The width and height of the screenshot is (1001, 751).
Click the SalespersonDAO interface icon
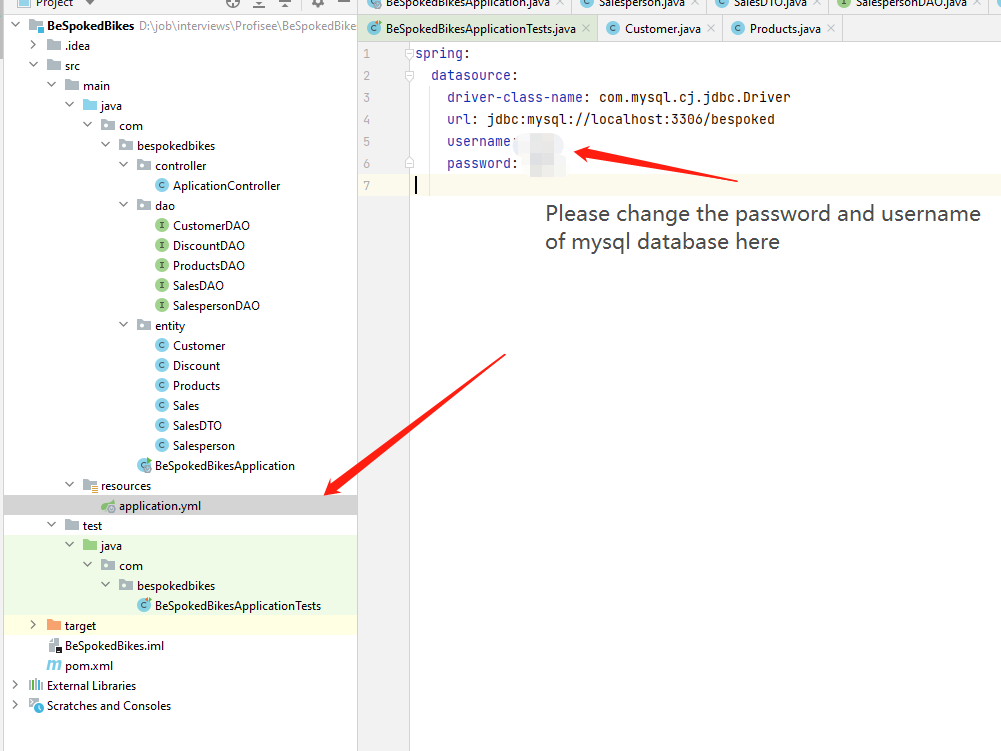162,306
